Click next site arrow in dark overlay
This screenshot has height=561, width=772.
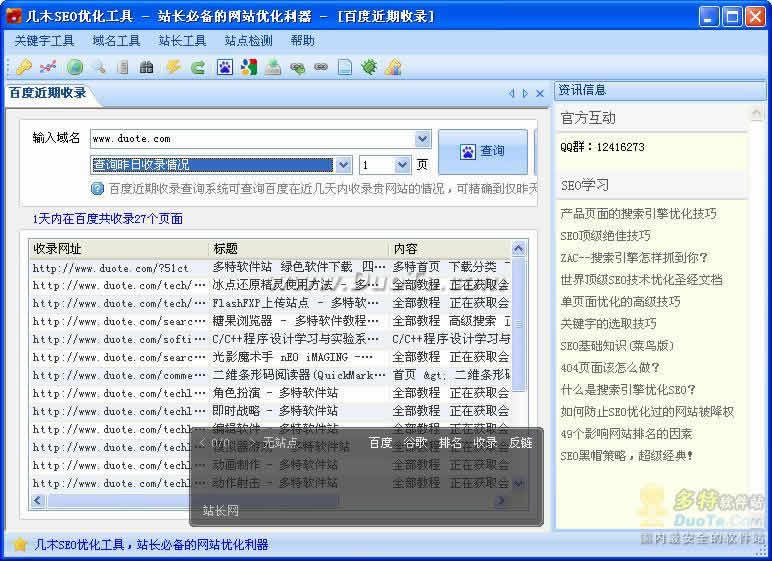pyautogui.click(x=253, y=443)
